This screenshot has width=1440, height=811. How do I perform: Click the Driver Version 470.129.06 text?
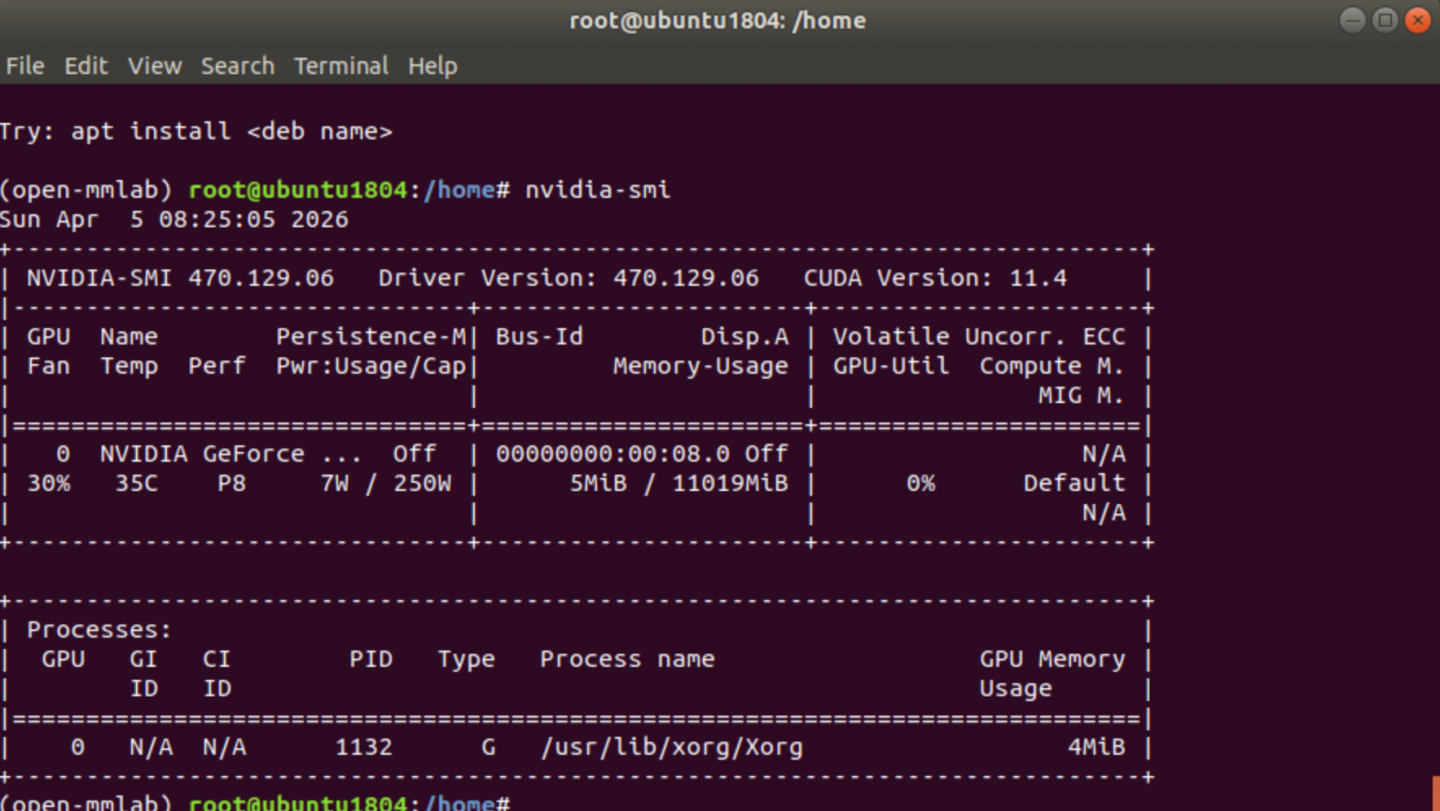568,278
